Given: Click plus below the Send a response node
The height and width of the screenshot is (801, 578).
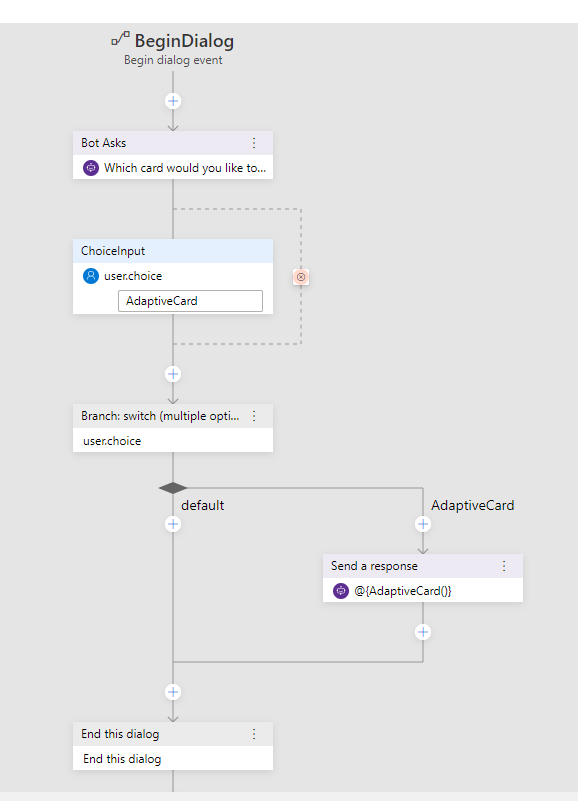Looking at the screenshot, I should 423,632.
